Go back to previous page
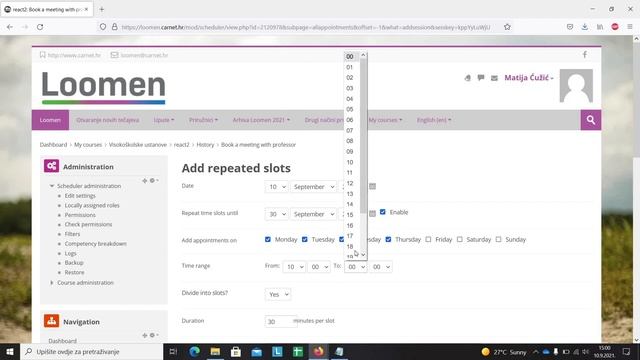 pos(10,27)
